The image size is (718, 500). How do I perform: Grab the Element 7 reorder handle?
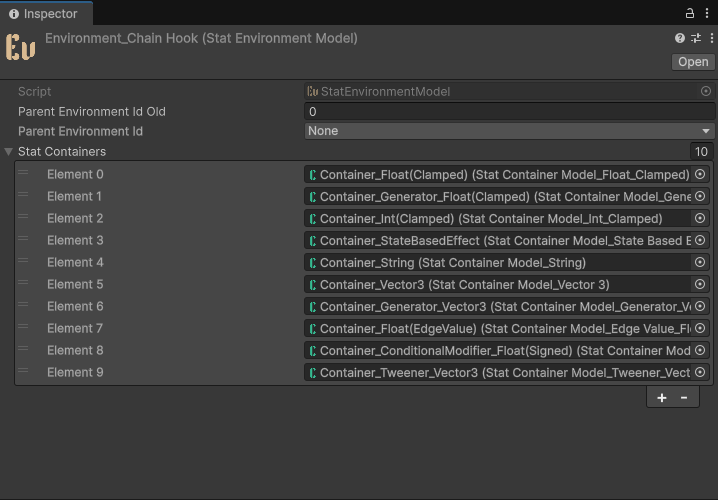pos(23,326)
